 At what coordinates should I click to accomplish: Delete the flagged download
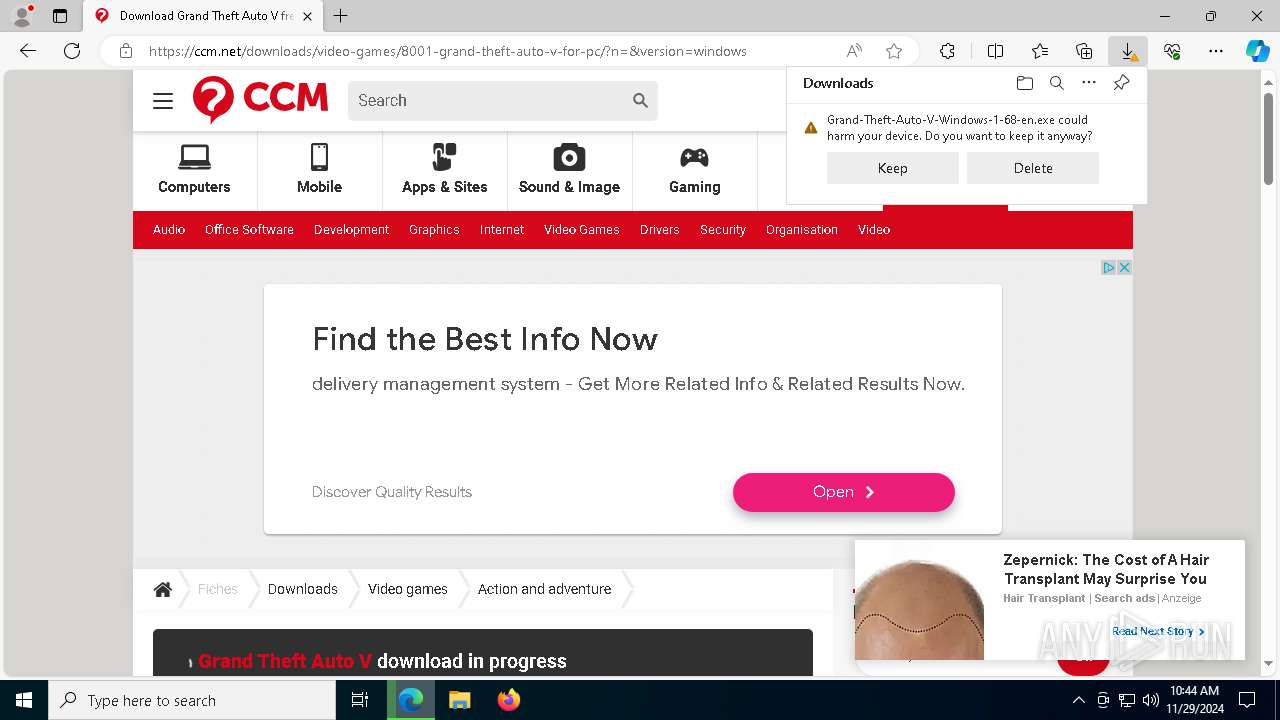pos(1033,168)
